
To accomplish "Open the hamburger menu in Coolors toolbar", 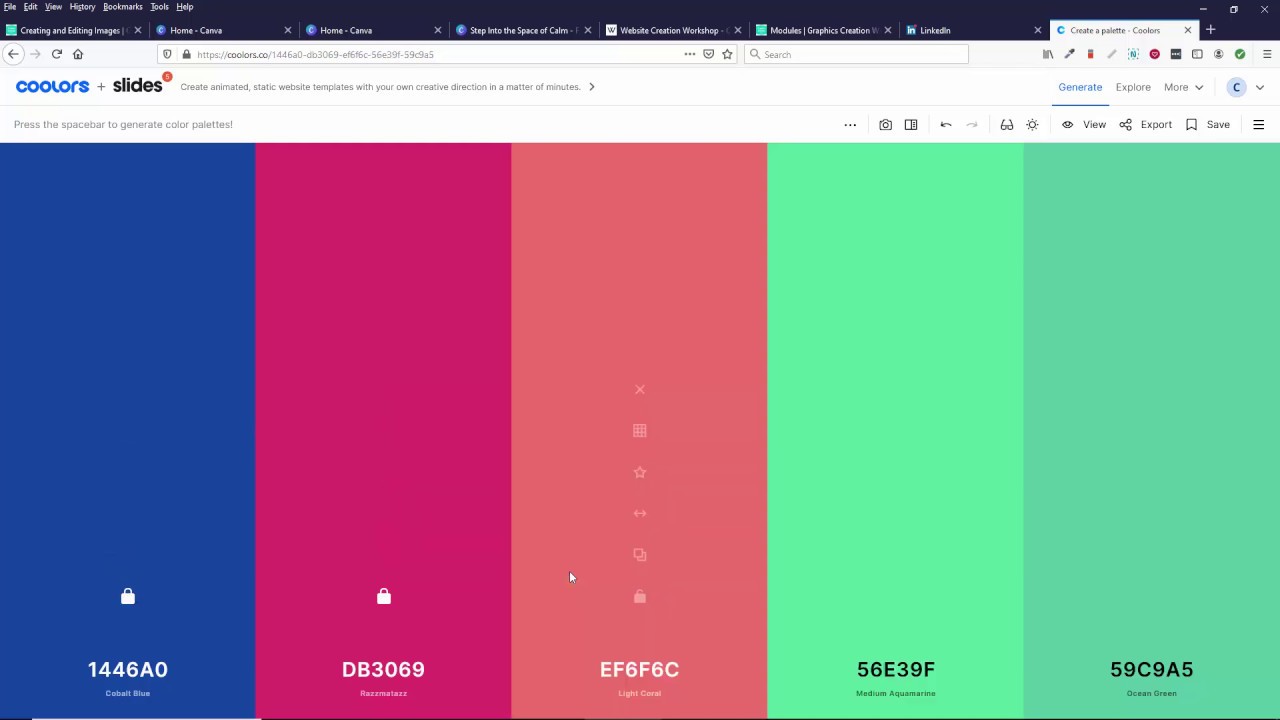I will 1259,125.
